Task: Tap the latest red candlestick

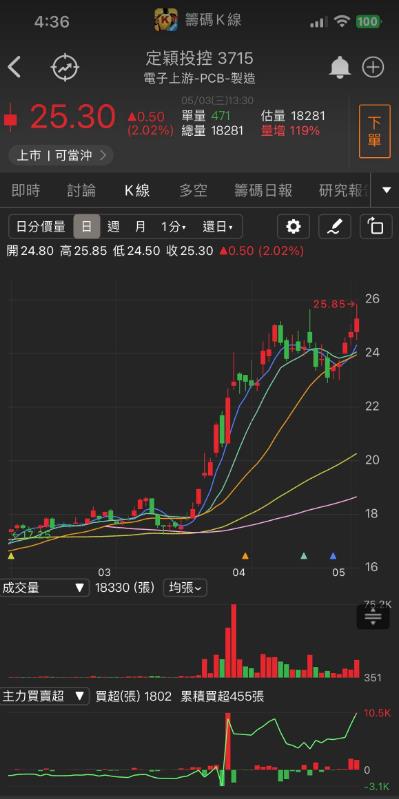Action: (x=357, y=324)
